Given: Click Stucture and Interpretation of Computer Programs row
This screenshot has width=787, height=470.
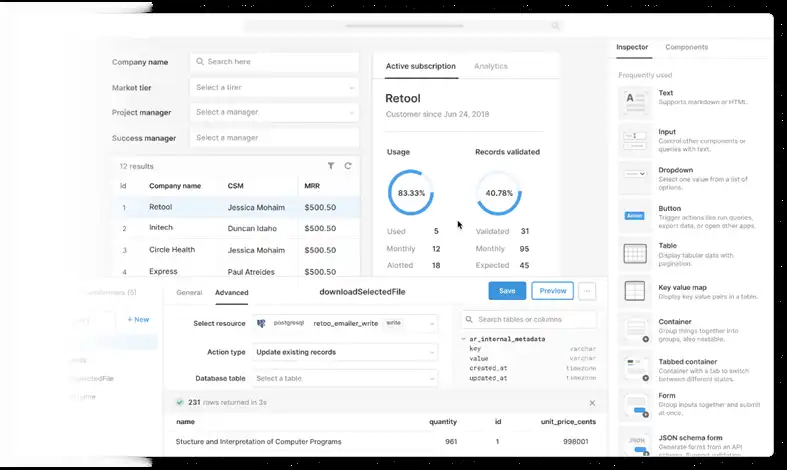Looking at the screenshot, I should (385, 442).
